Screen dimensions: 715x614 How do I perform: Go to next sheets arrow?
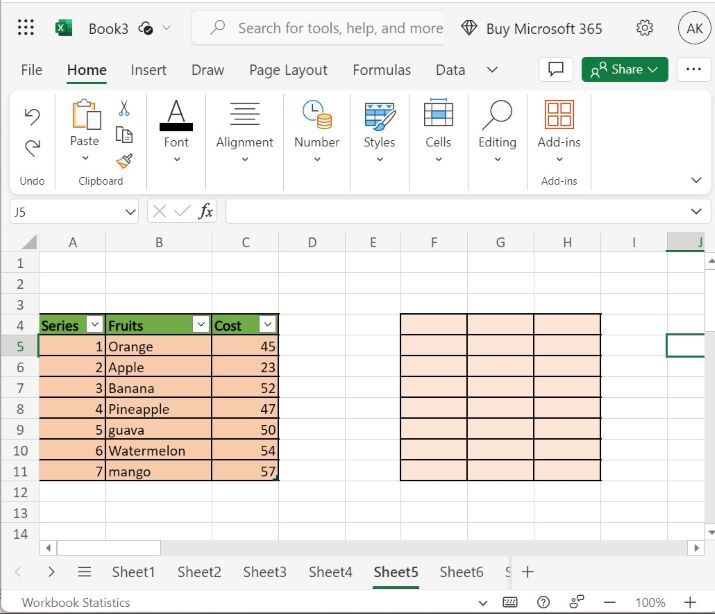51,572
